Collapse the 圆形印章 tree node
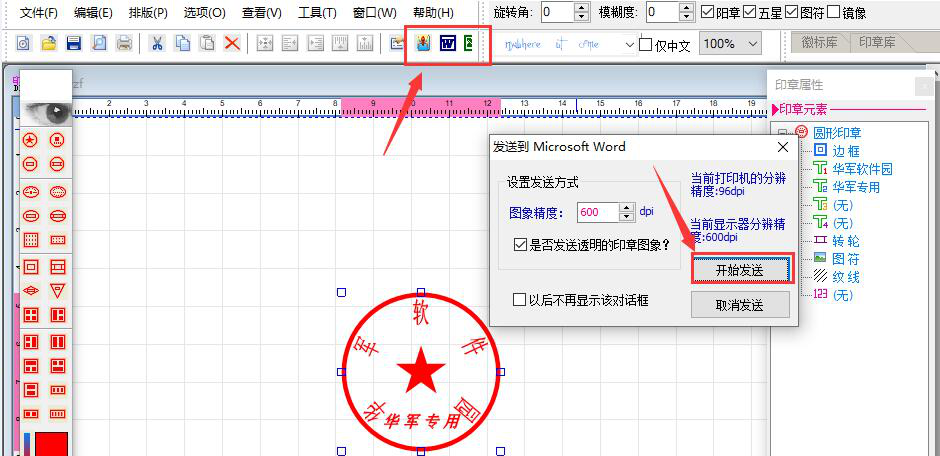The width and height of the screenshot is (940, 456). (x=782, y=134)
